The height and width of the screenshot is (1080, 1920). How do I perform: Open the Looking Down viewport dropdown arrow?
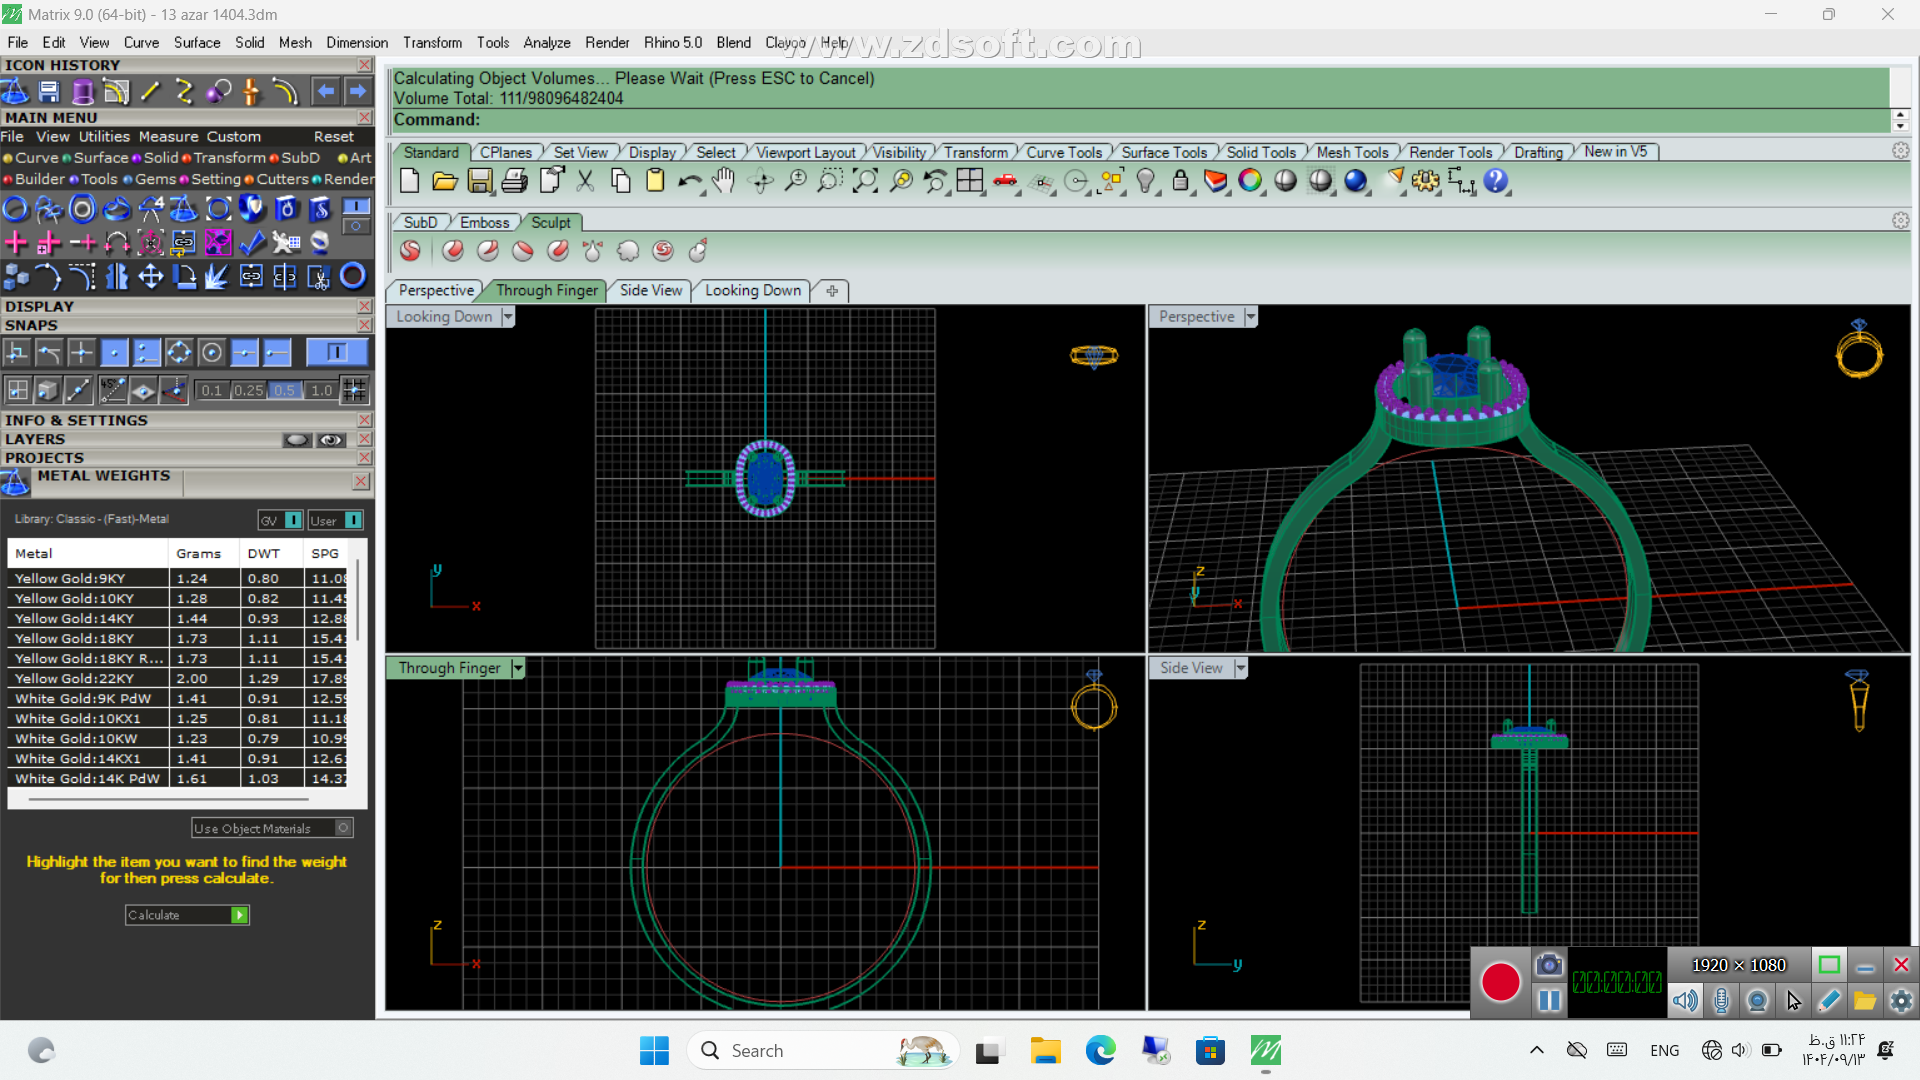click(508, 317)
